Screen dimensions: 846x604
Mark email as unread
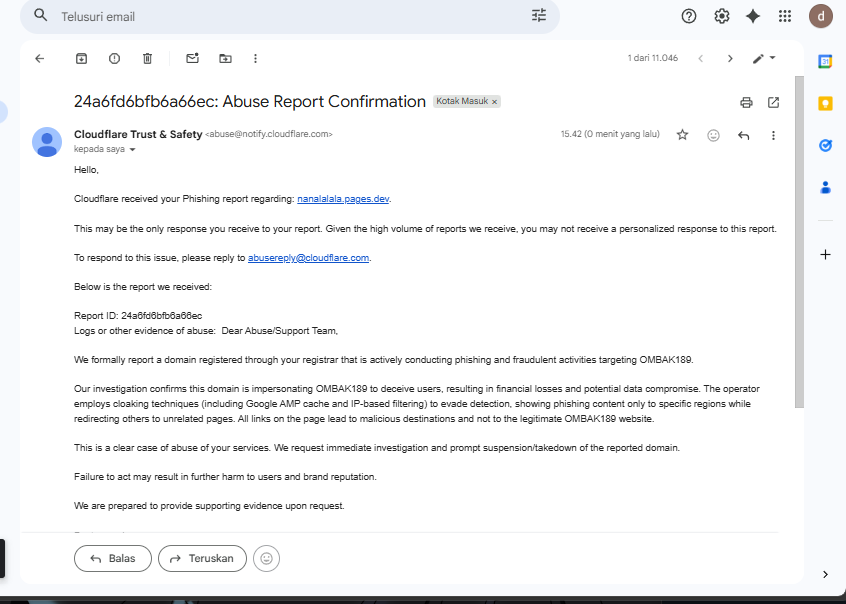193,58
